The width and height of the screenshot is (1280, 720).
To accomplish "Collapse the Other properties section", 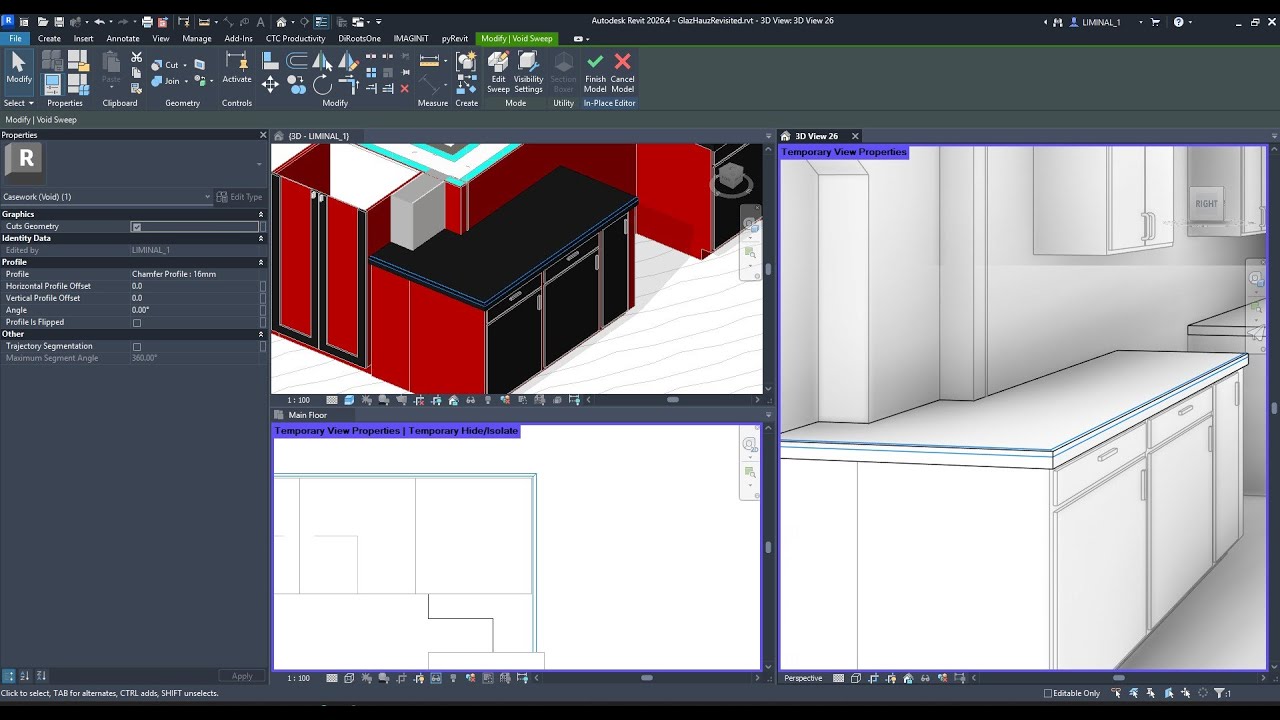I will click(x=261, y=334).
